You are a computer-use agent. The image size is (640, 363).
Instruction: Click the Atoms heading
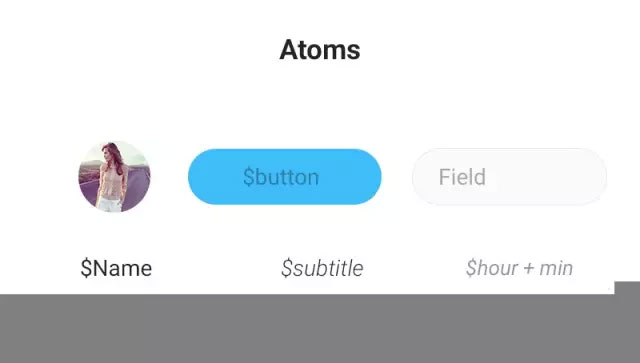point(320,50)
